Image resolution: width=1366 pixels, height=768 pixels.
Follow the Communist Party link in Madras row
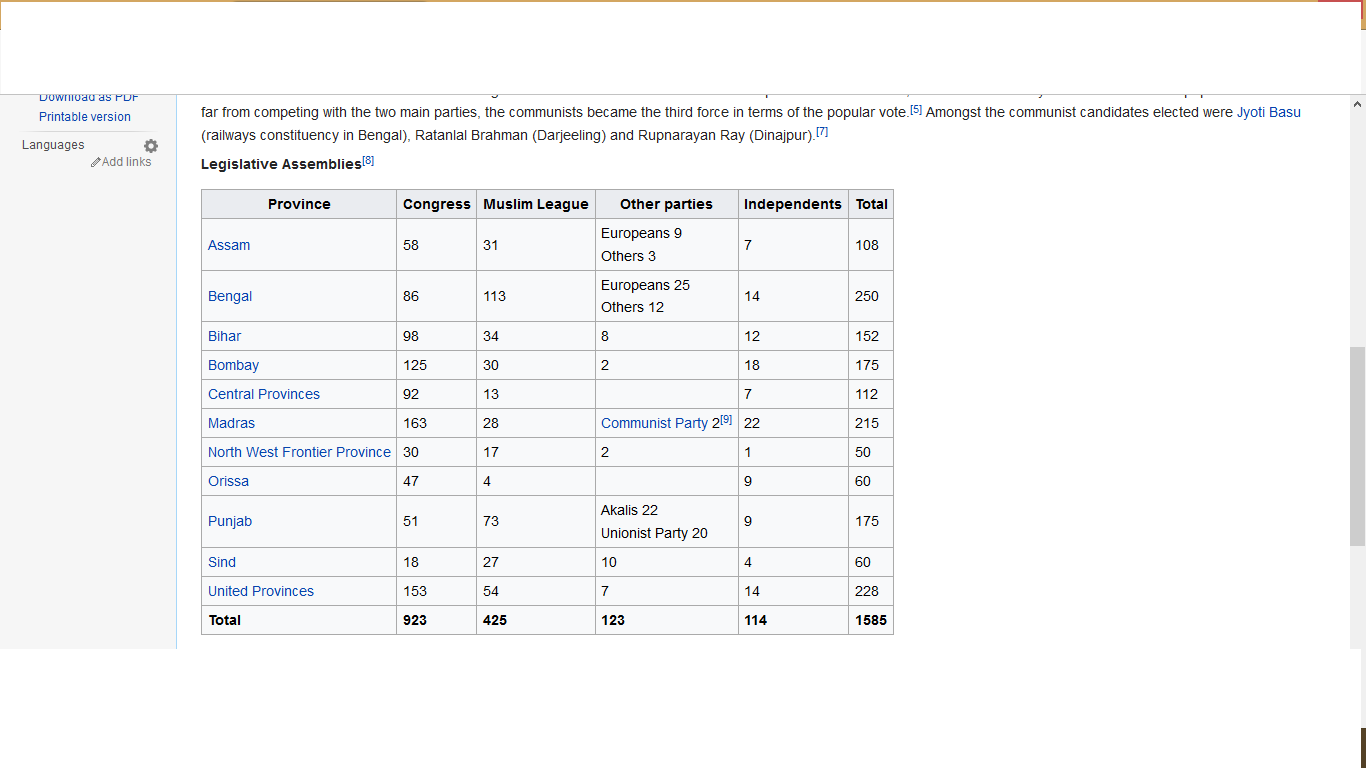[x=654, y=423]
